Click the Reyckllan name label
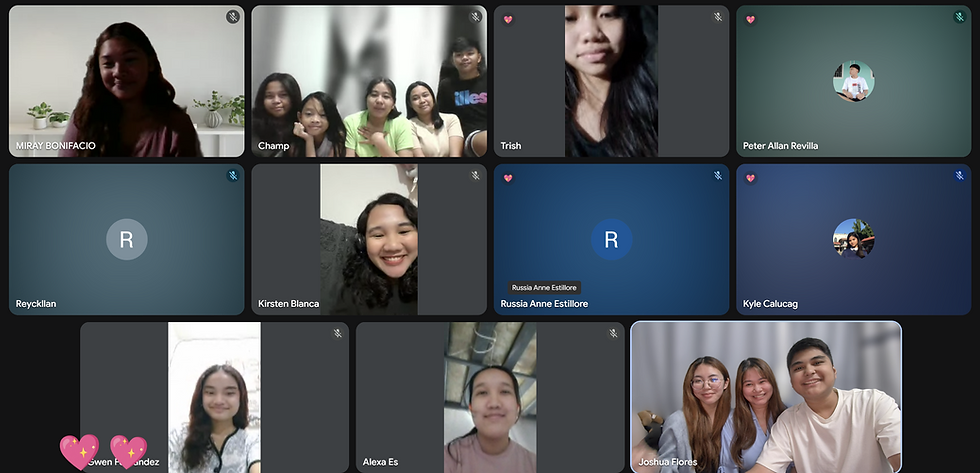Viewport: 980px width, 473px height. tap(36, 304)
